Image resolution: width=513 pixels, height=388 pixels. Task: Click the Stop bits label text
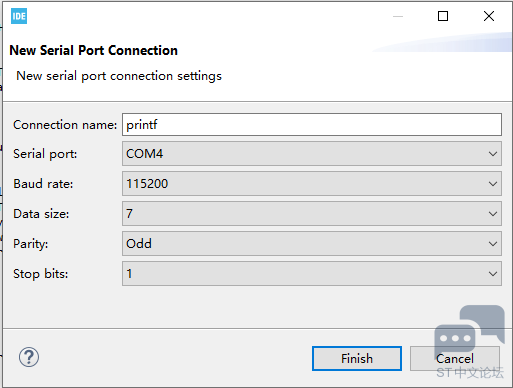(41, 274)
